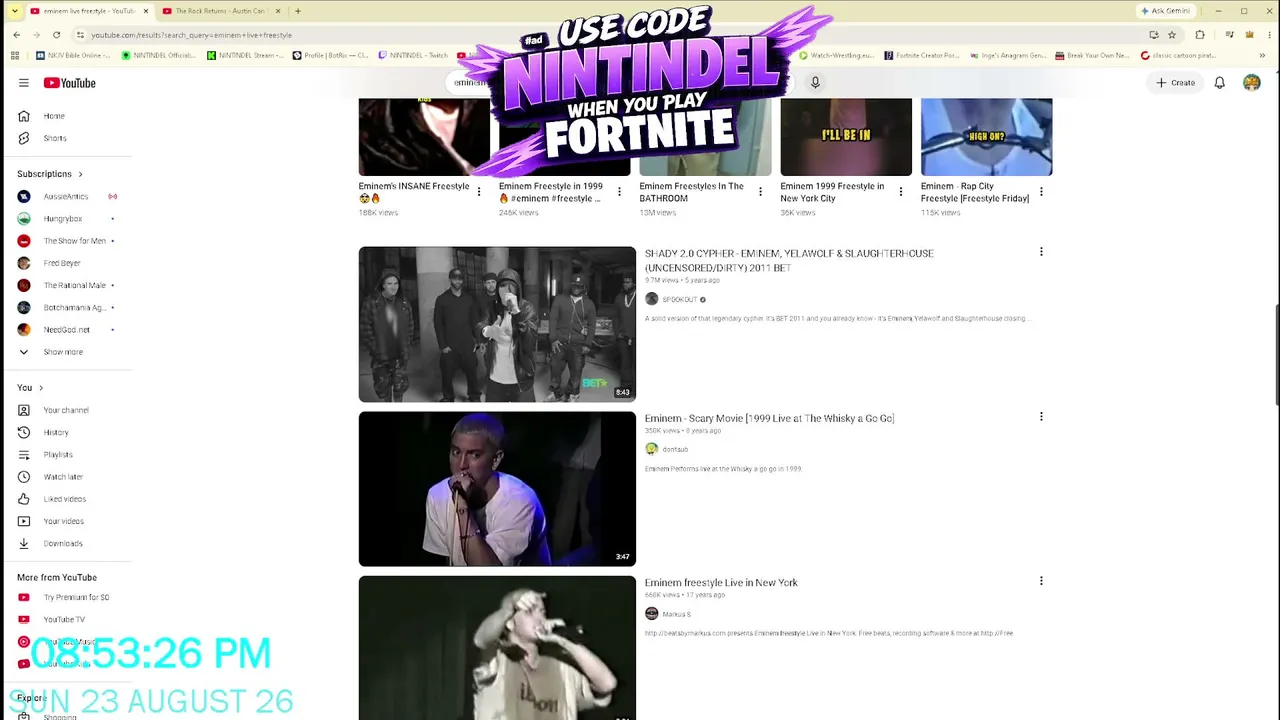Open options for SHADY 2.0 CYPHER video
This screenshot has height=720, width=1280.
(1041, 252)
